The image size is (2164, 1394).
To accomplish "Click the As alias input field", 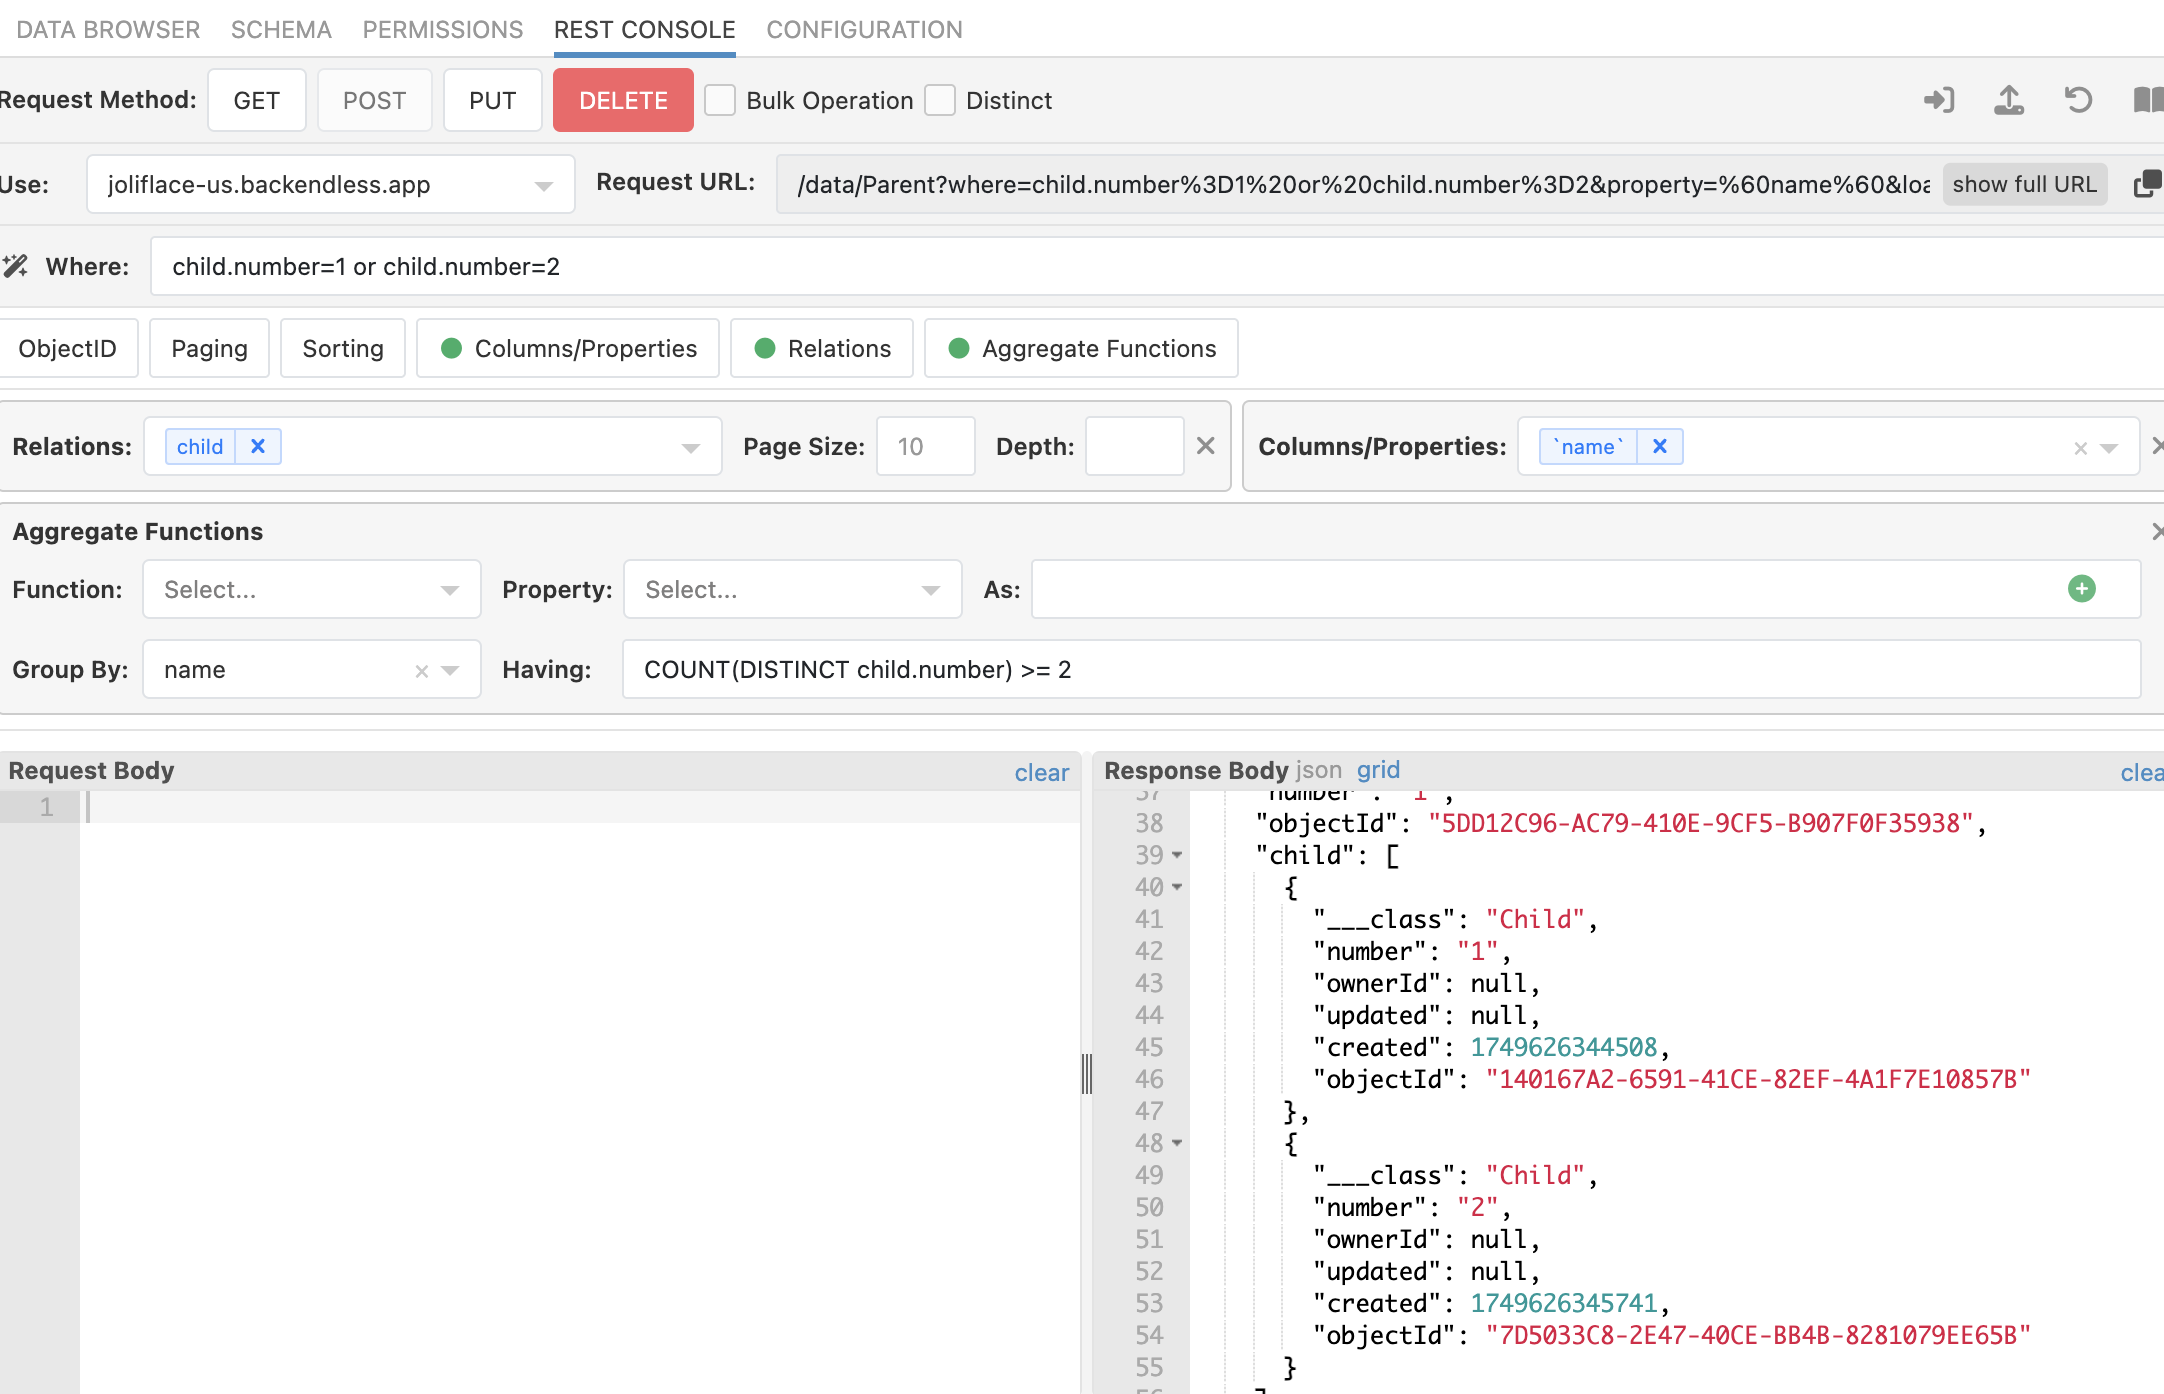I will pos(1586,589).
